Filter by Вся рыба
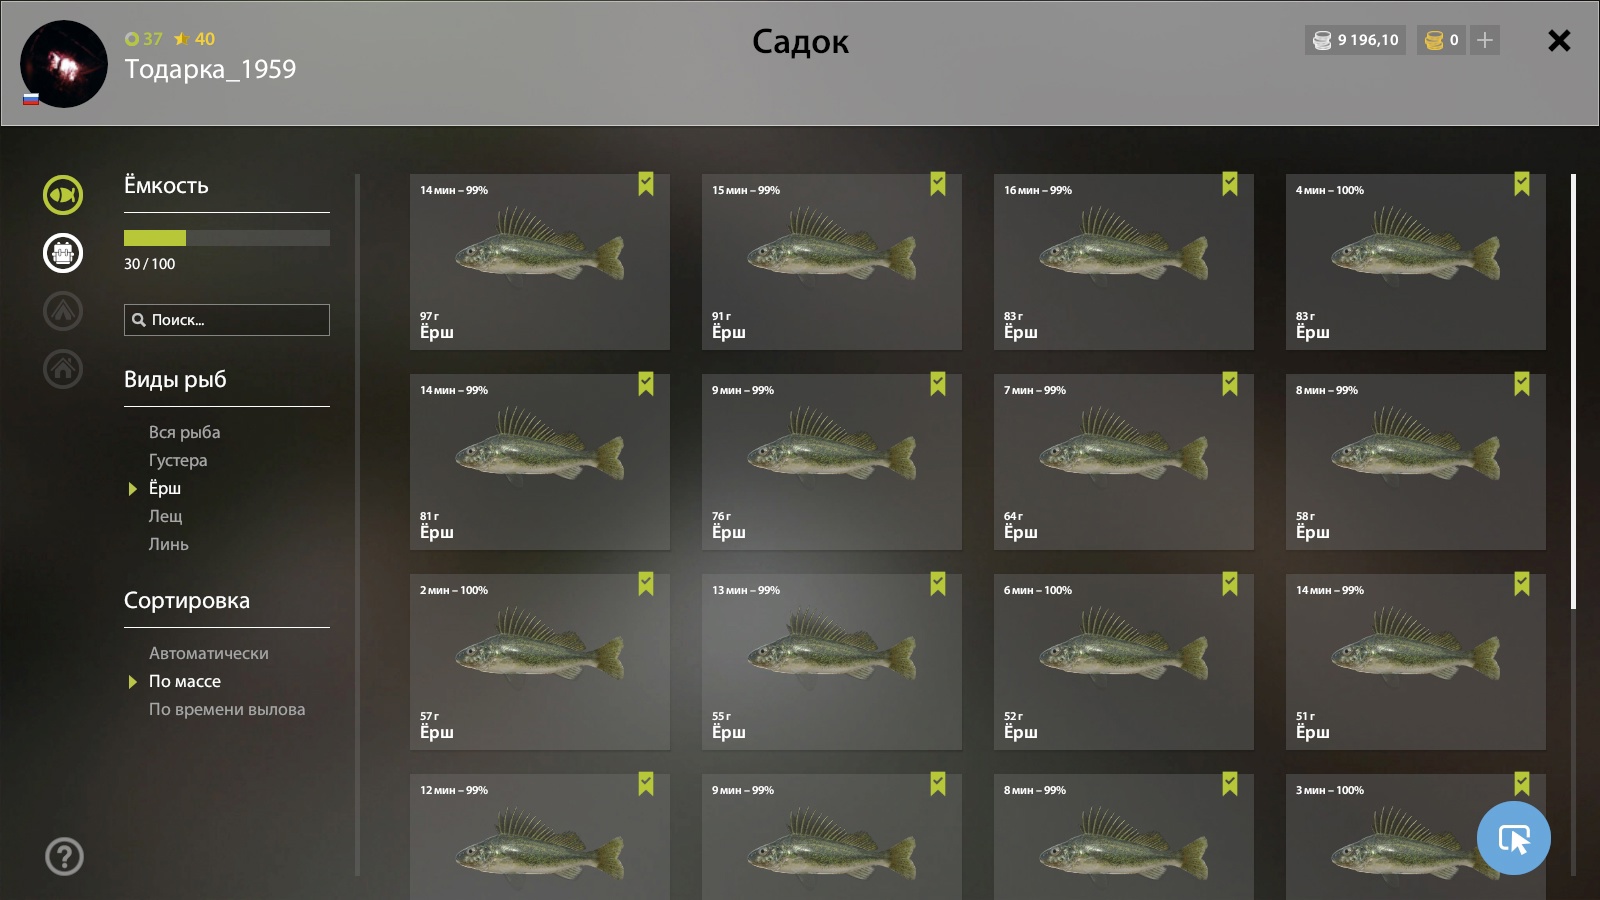Image resolution: width=1600 pixels, height=900 pixels. (185, 432)
